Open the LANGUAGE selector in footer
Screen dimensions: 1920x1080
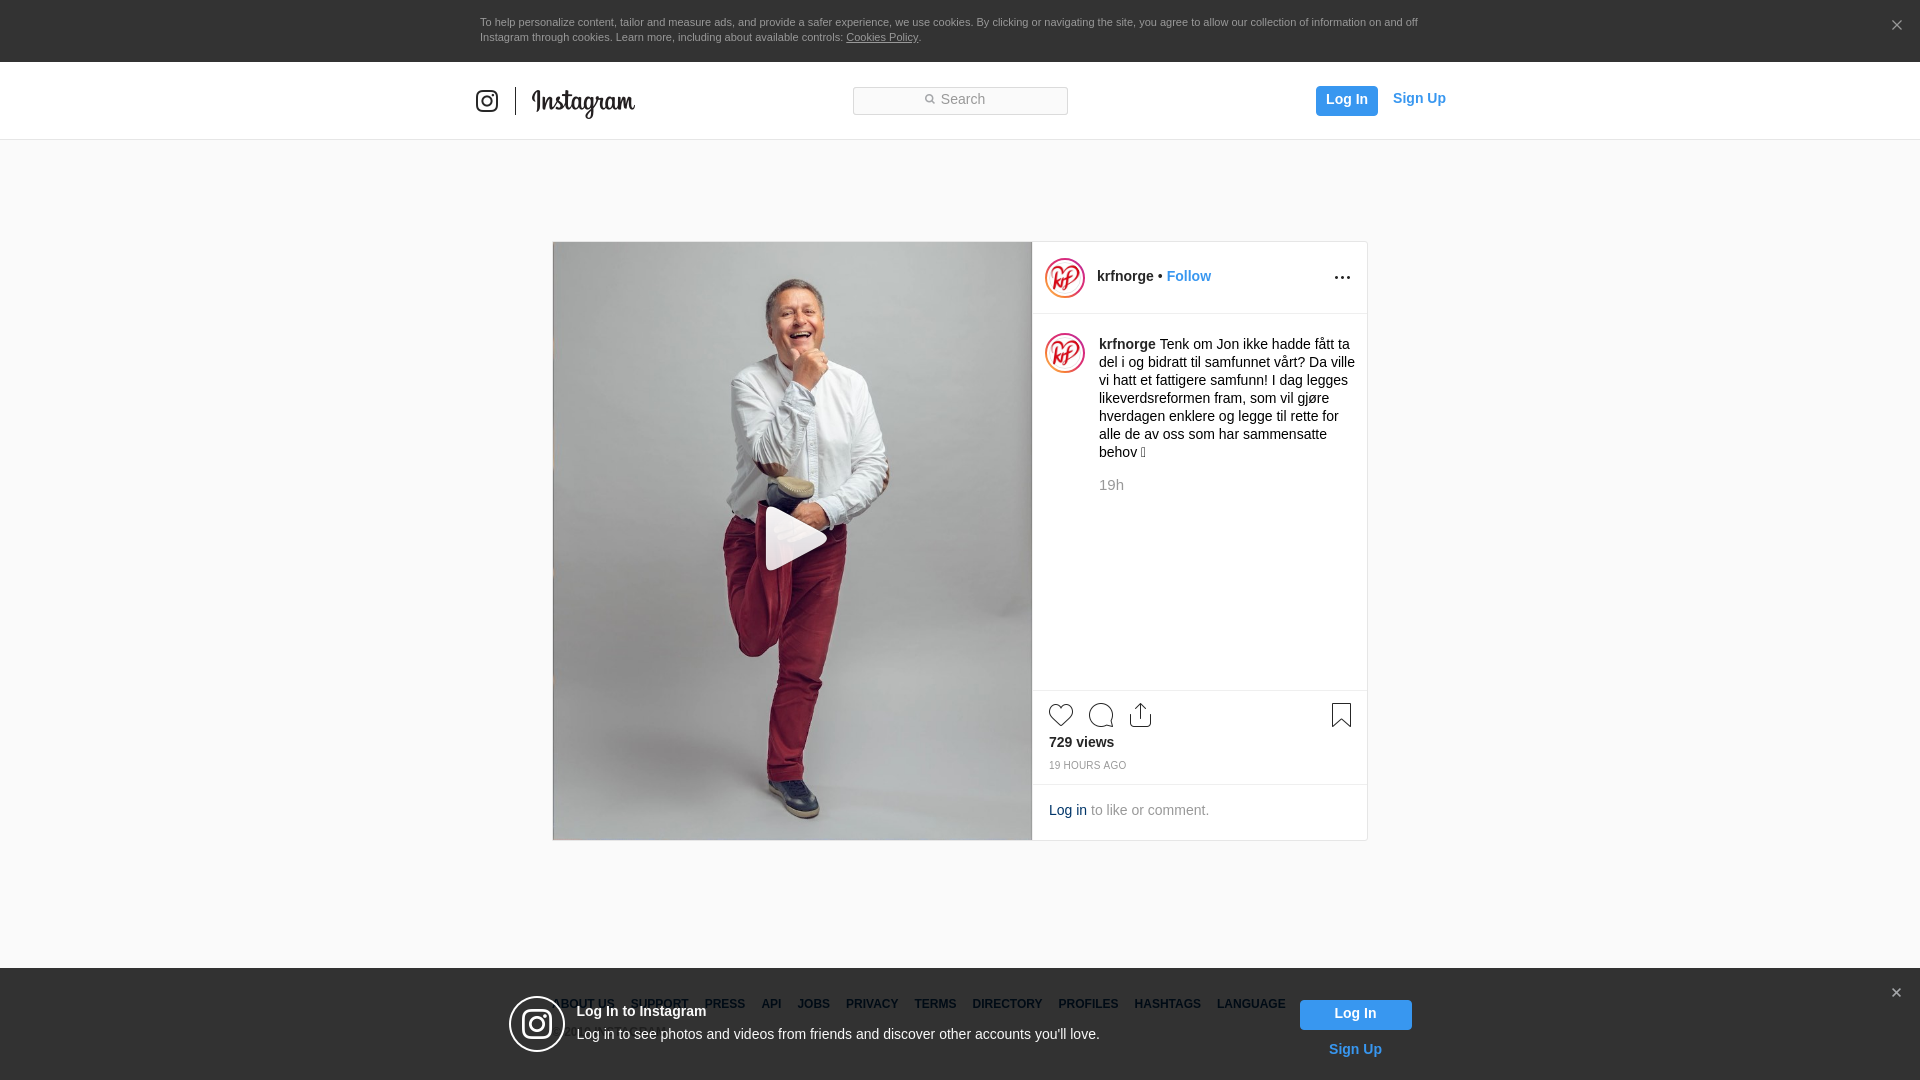[1251, 1004]
